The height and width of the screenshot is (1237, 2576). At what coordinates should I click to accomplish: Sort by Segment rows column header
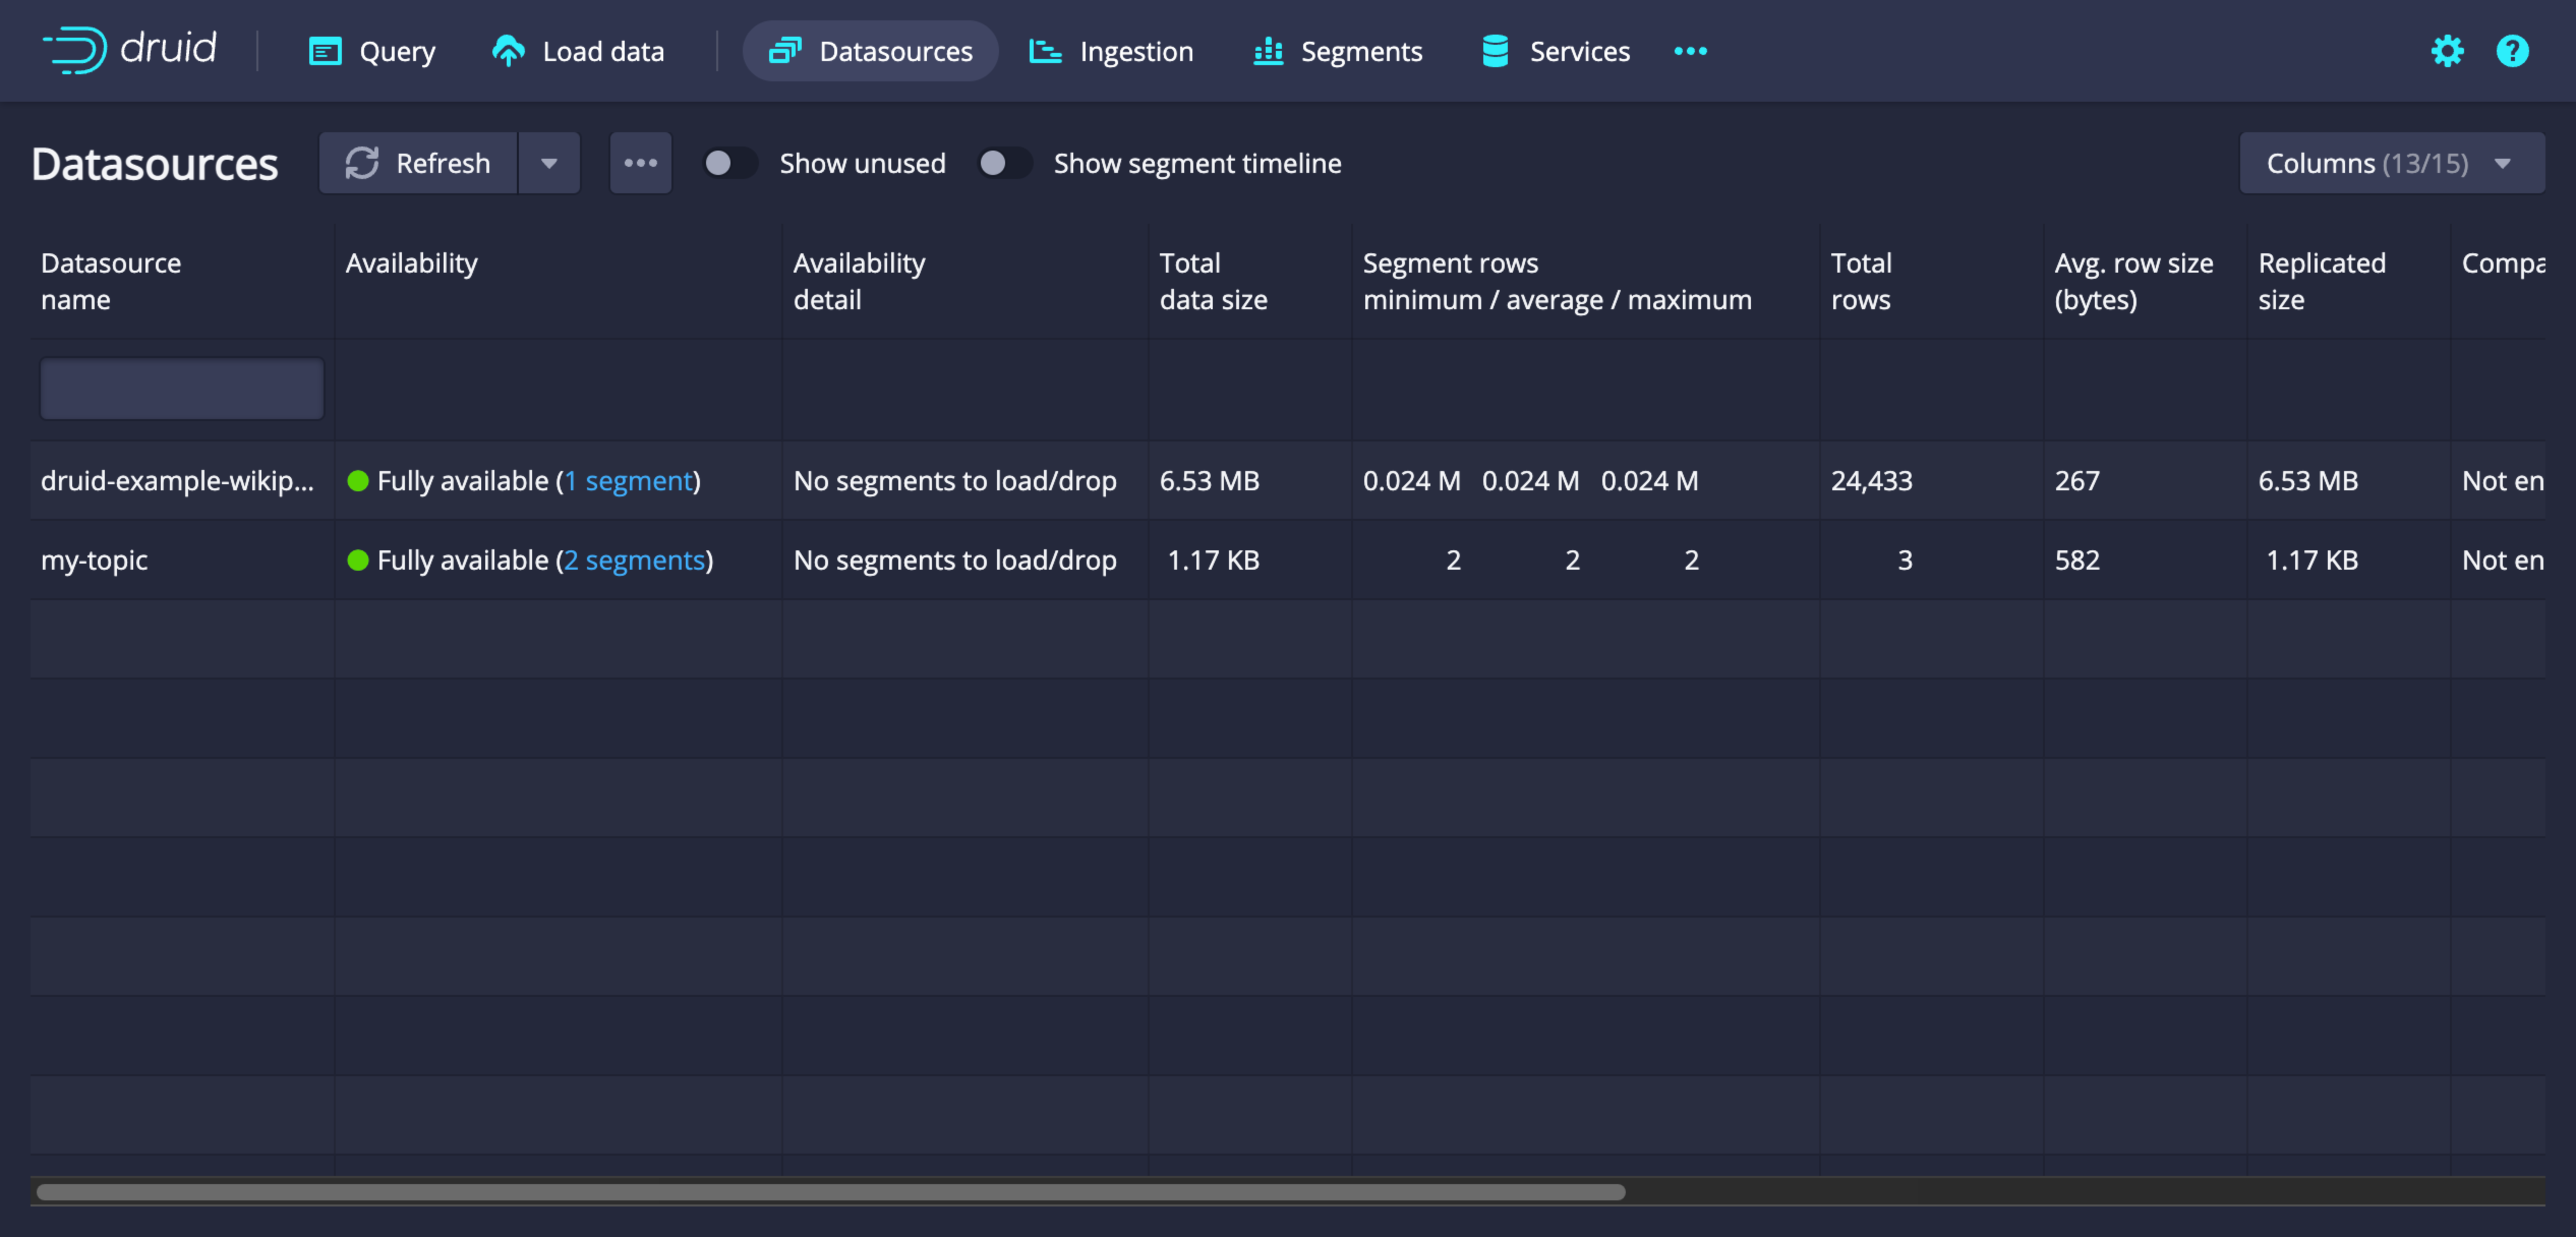pyautogui.click(x=1585, y=281)
